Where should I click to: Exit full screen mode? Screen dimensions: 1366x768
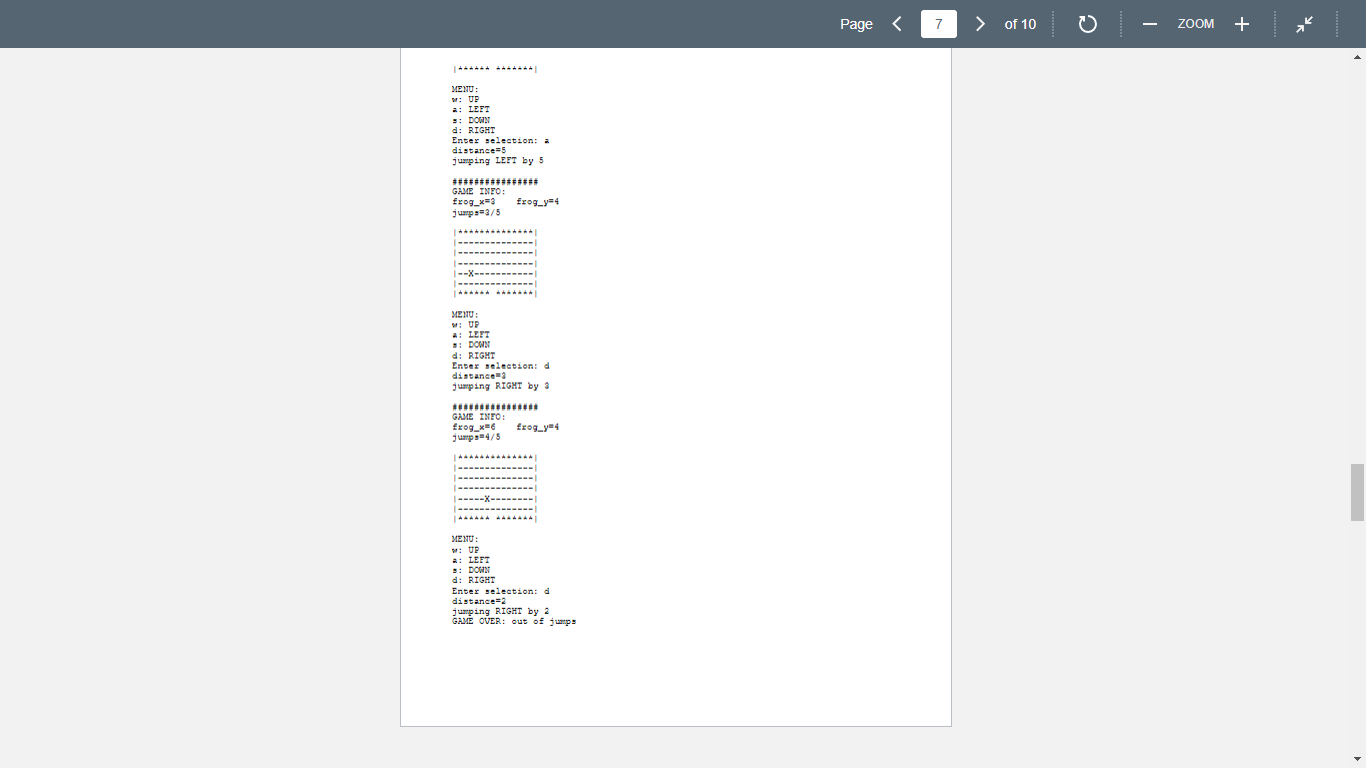(x=1305, y=24)
